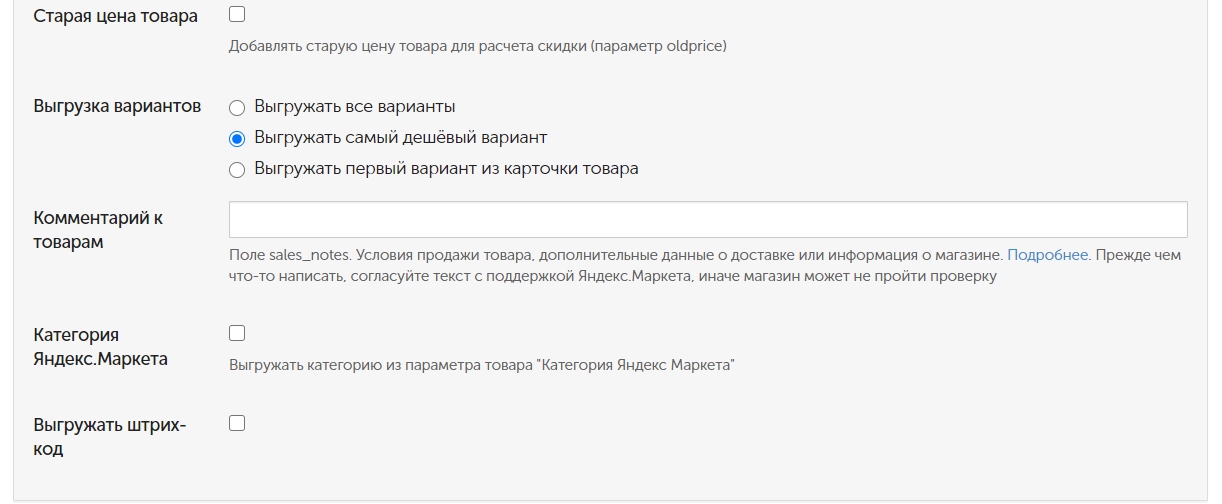
Task: Enable the Старая цена товара checkbox
Action: point(237,15)
